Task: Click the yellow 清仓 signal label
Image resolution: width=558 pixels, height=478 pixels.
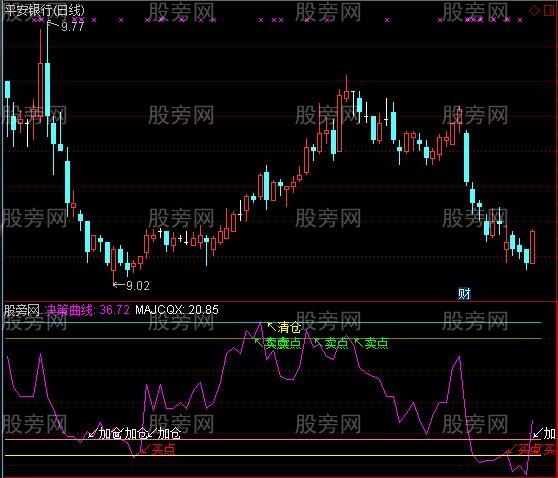Action: (x=289, y=327)
